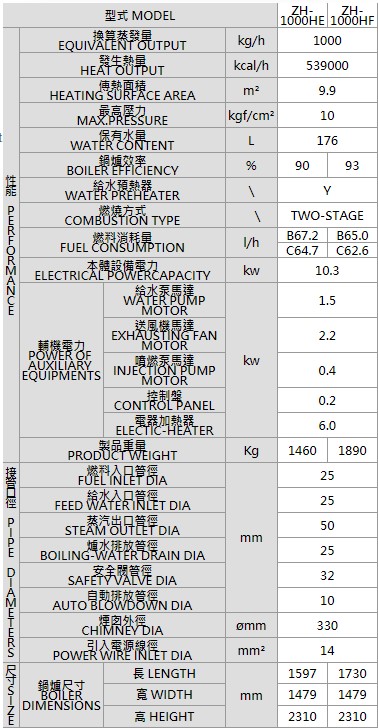
Task: Select the POWER WIRE INLET DIA label
Action: (123, 650)
